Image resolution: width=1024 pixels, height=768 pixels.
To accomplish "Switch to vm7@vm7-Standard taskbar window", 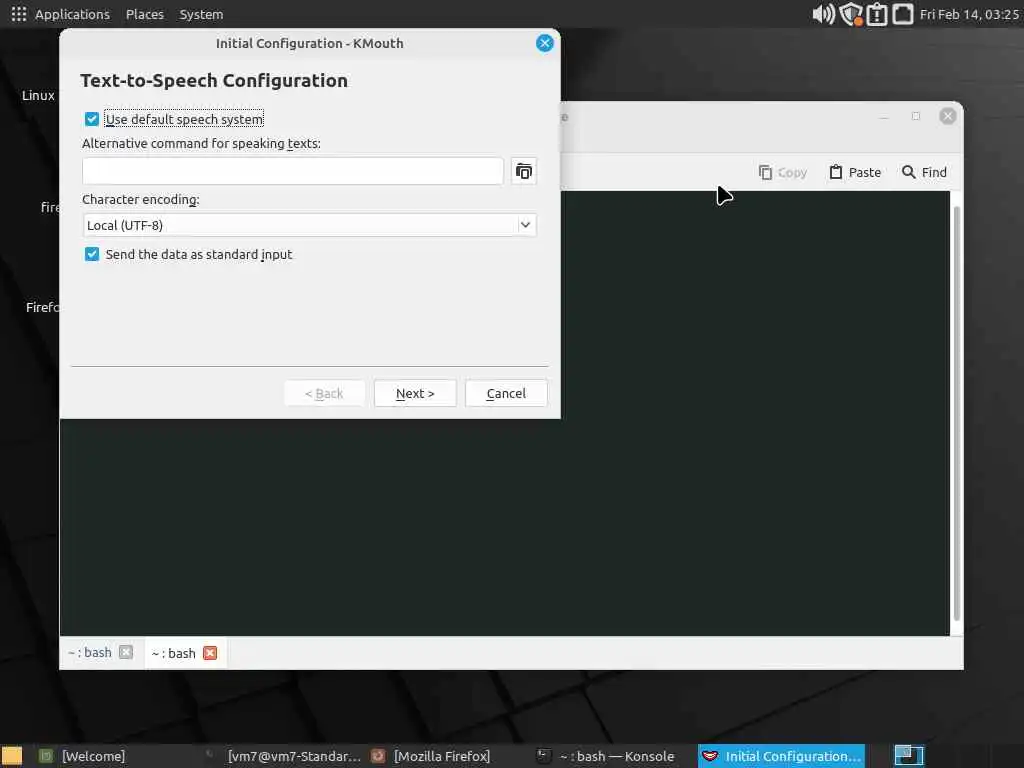I will [x=283, y=756].
